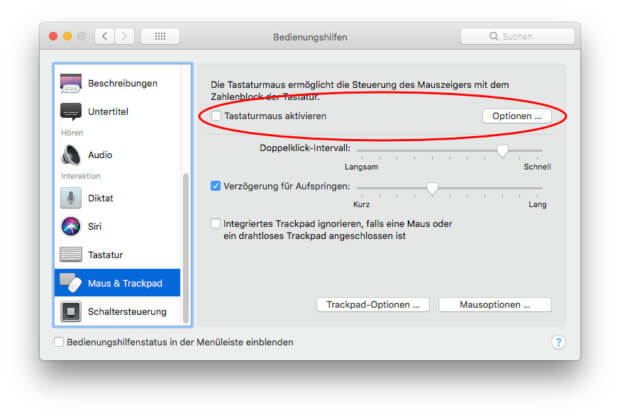Click the Suchen search field
The width and height of the screenshot is (620, 417).
coord(518,36)
